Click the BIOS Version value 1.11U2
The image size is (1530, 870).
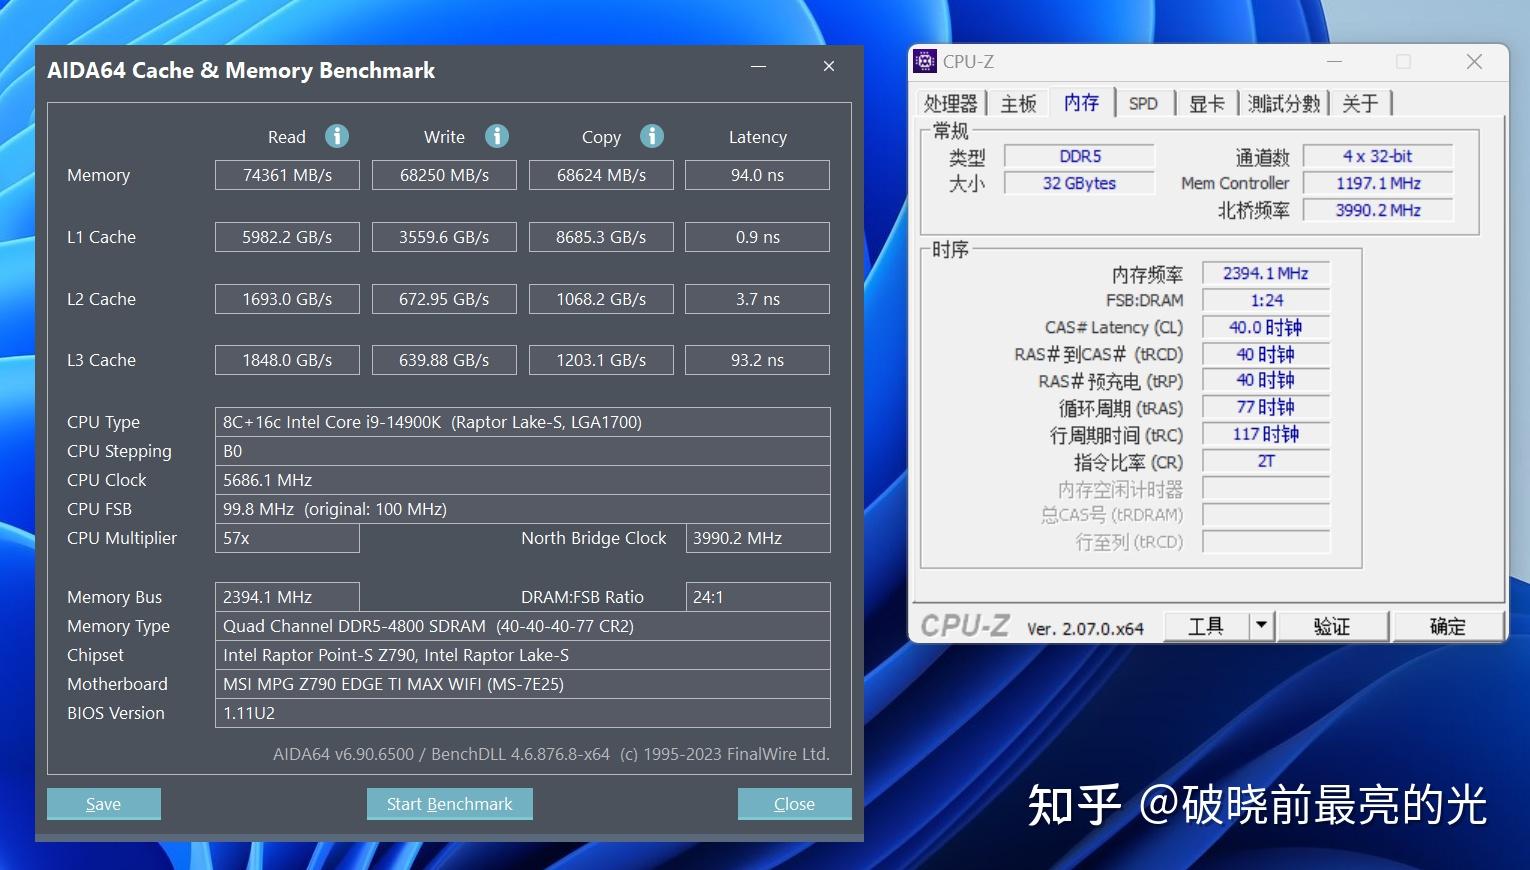click(523, 713)
